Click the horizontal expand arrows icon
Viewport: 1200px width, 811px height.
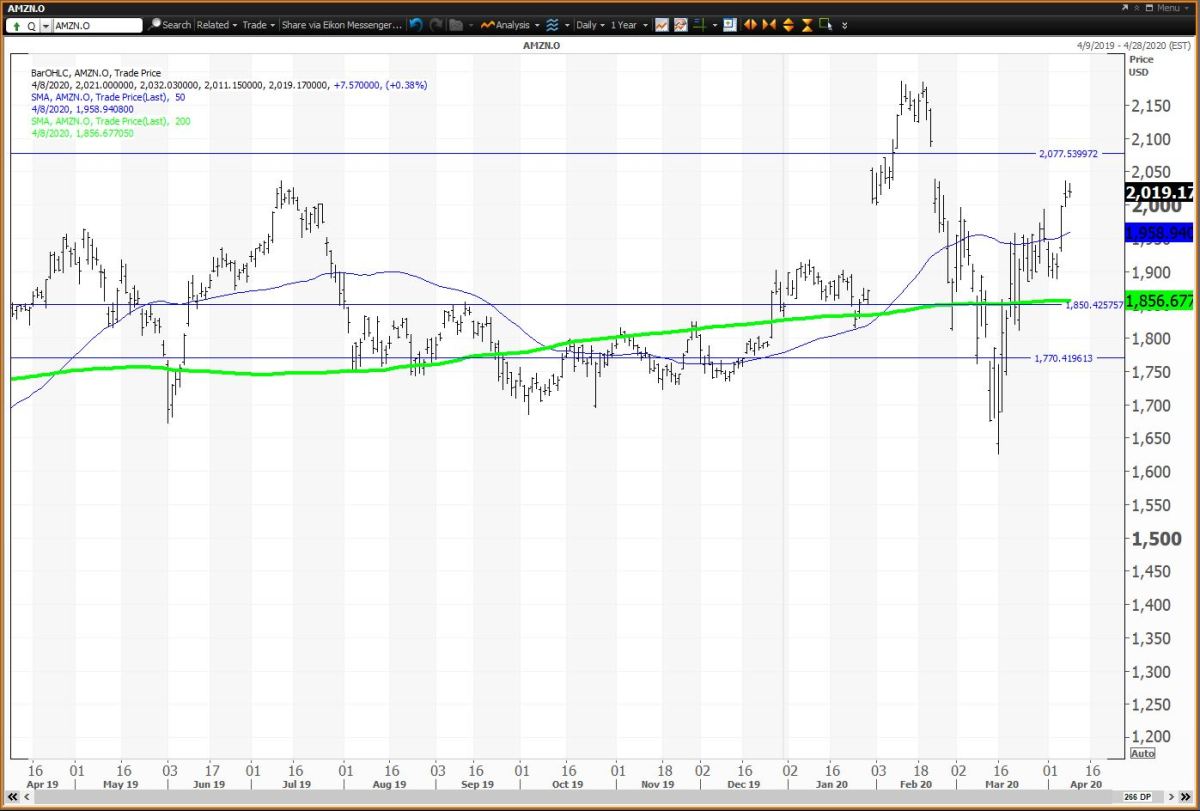click(748, 25)
